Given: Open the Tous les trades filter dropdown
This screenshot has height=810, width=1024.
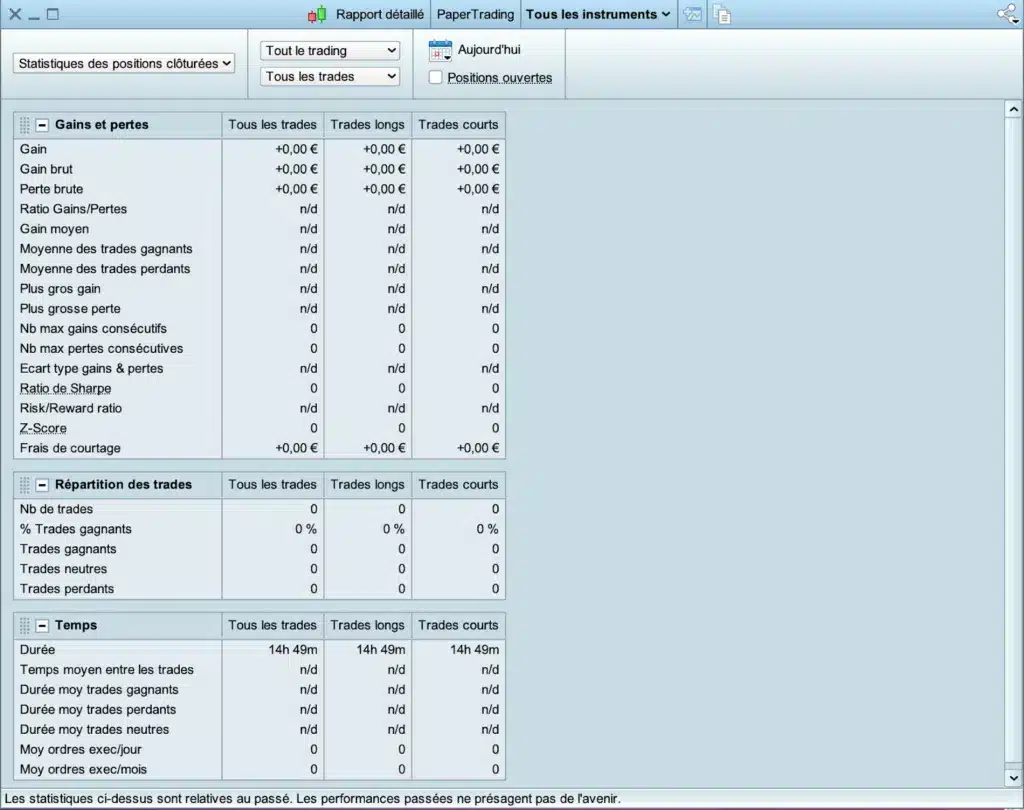Looking at the screenshot, I should coord(330,76).
